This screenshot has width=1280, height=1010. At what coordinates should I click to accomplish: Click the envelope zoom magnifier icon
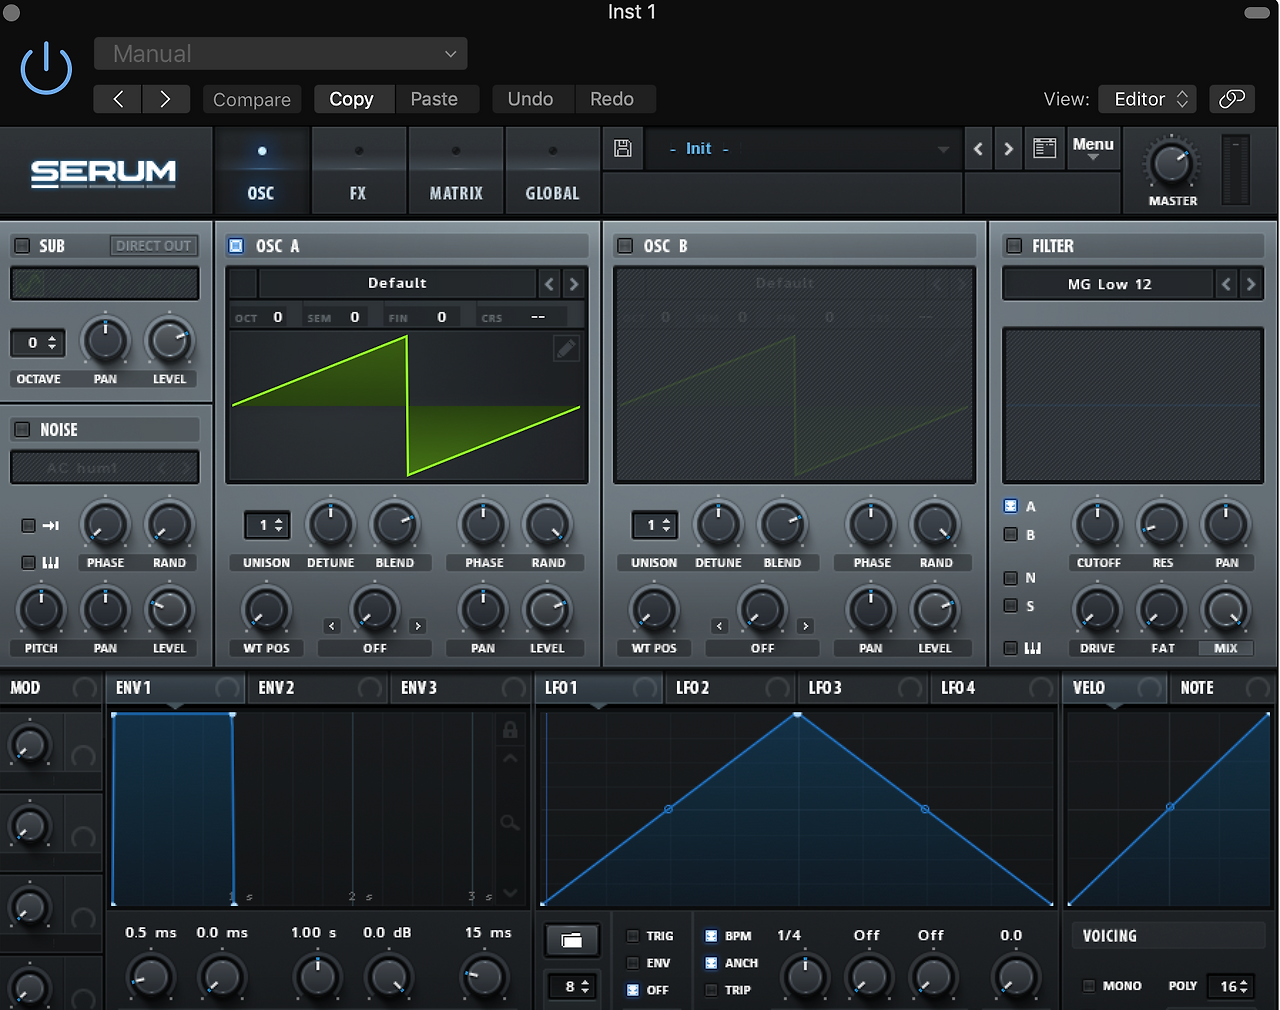[x=510, y=823]
